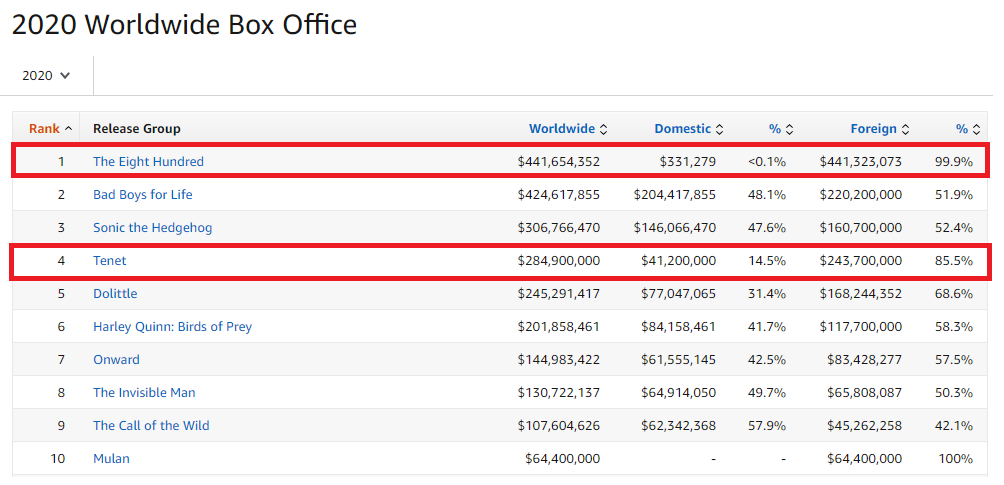Open Bad Boys for Life link
1004x485 pixels.
click(x=142, y=194)
